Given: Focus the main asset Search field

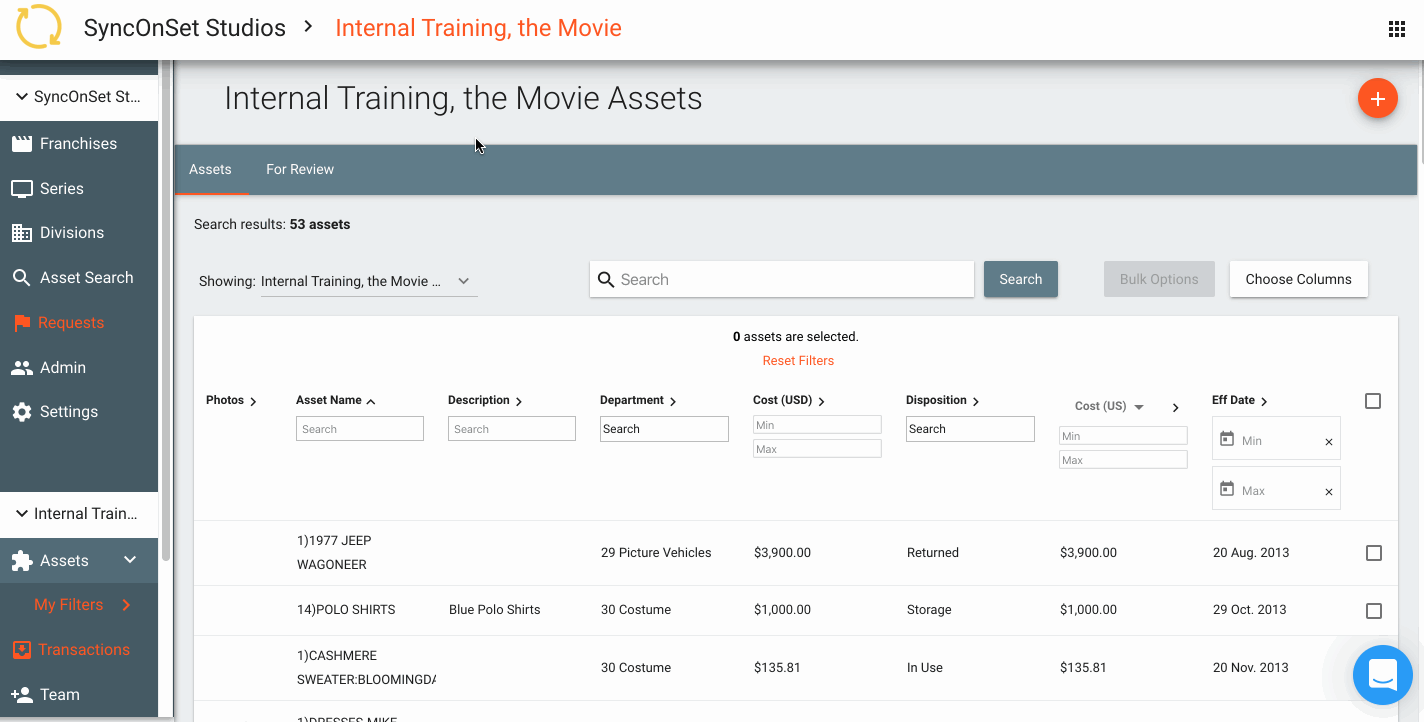Looking at the screenshot, I should (x=782, y=280).
